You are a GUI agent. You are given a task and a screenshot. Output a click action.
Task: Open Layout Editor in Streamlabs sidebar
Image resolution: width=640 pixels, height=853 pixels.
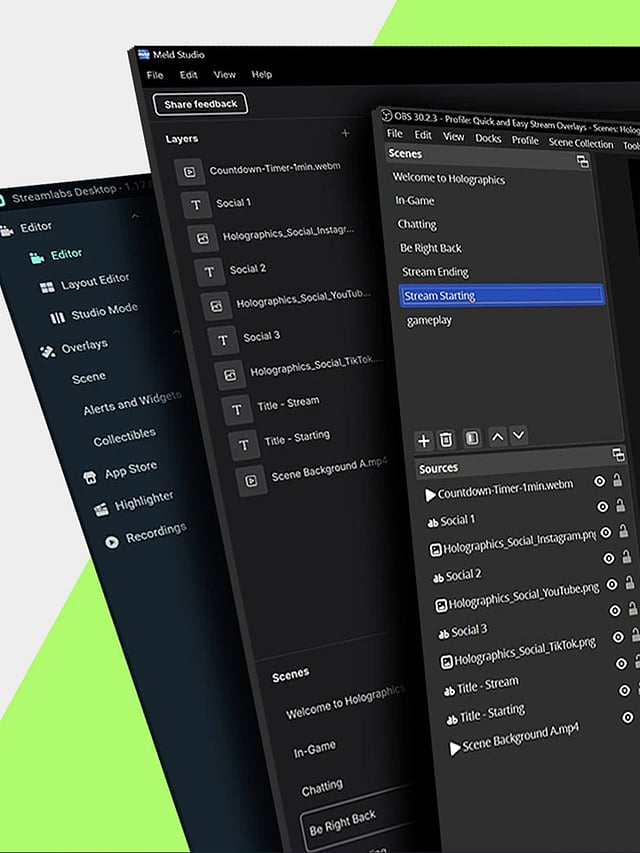click(95, 283)
